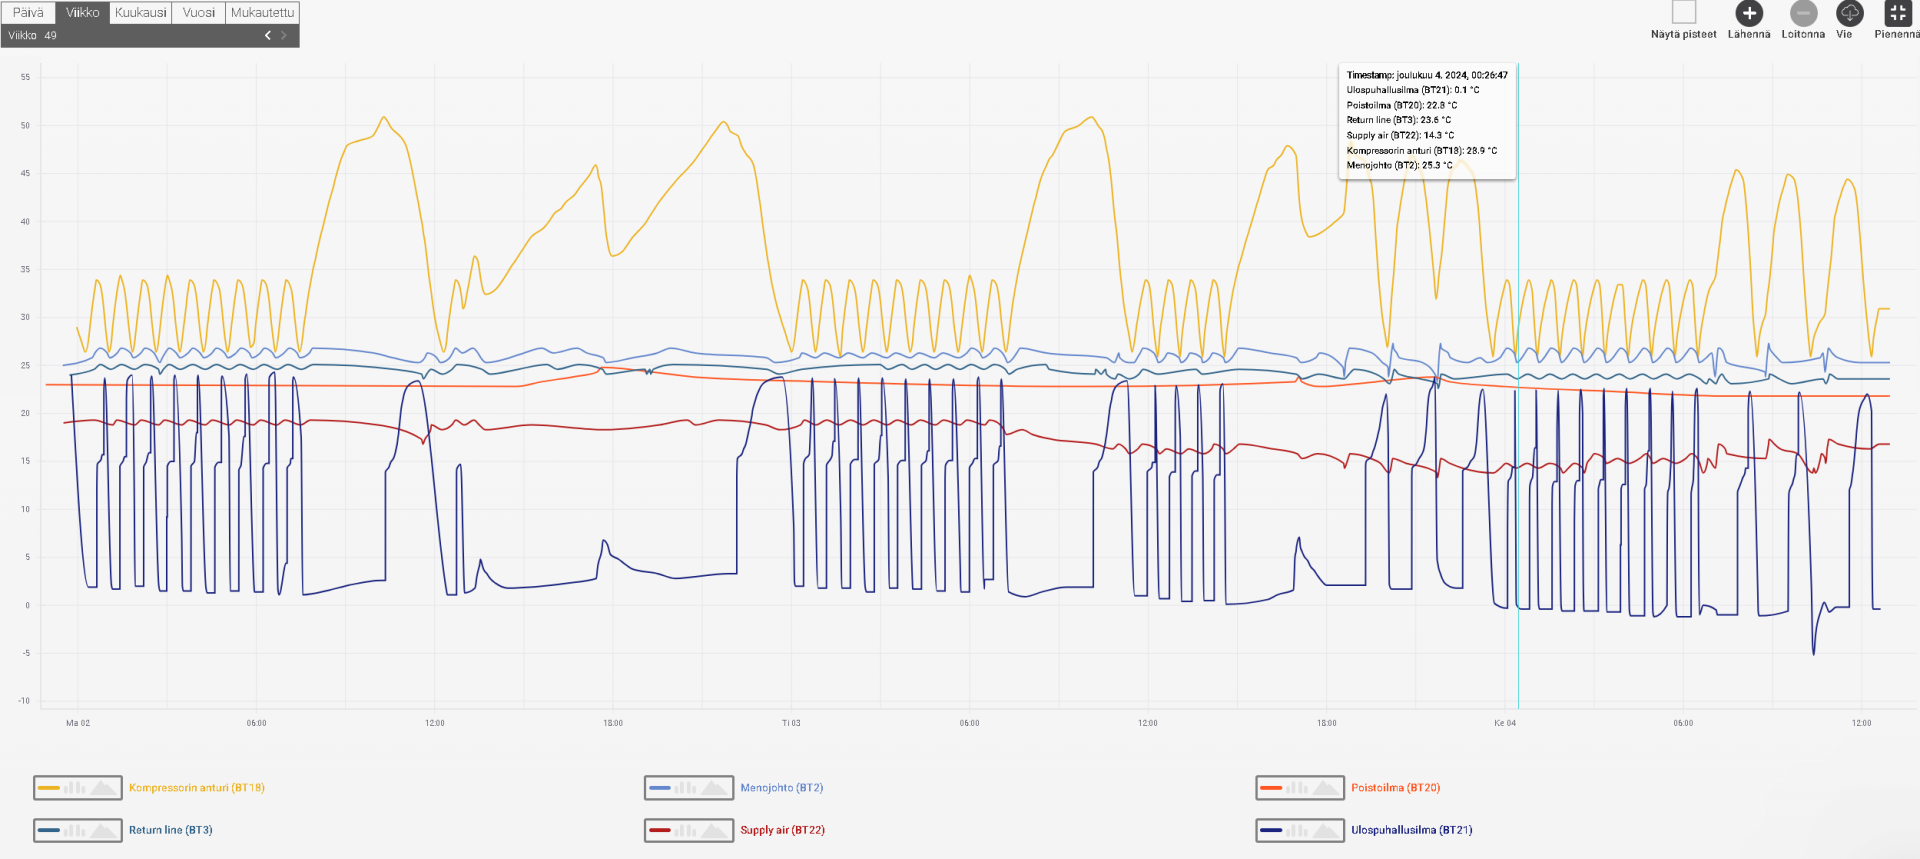
Task: Switch to the Päivä tab
Action: (x=28, y=12)
